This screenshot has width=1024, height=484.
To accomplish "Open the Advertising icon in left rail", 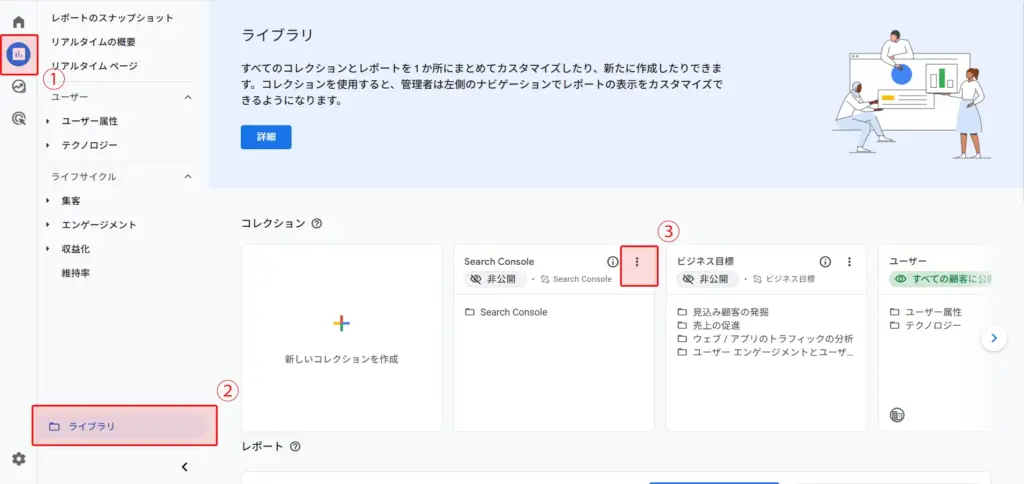I will click(18, 119).
